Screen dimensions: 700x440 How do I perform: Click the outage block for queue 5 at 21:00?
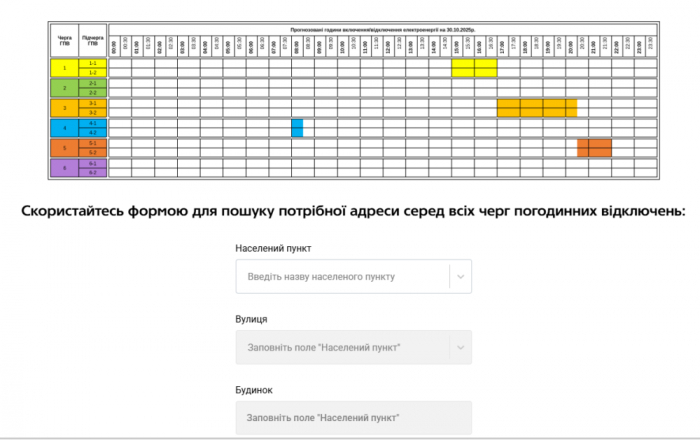[x=594, y=148]
